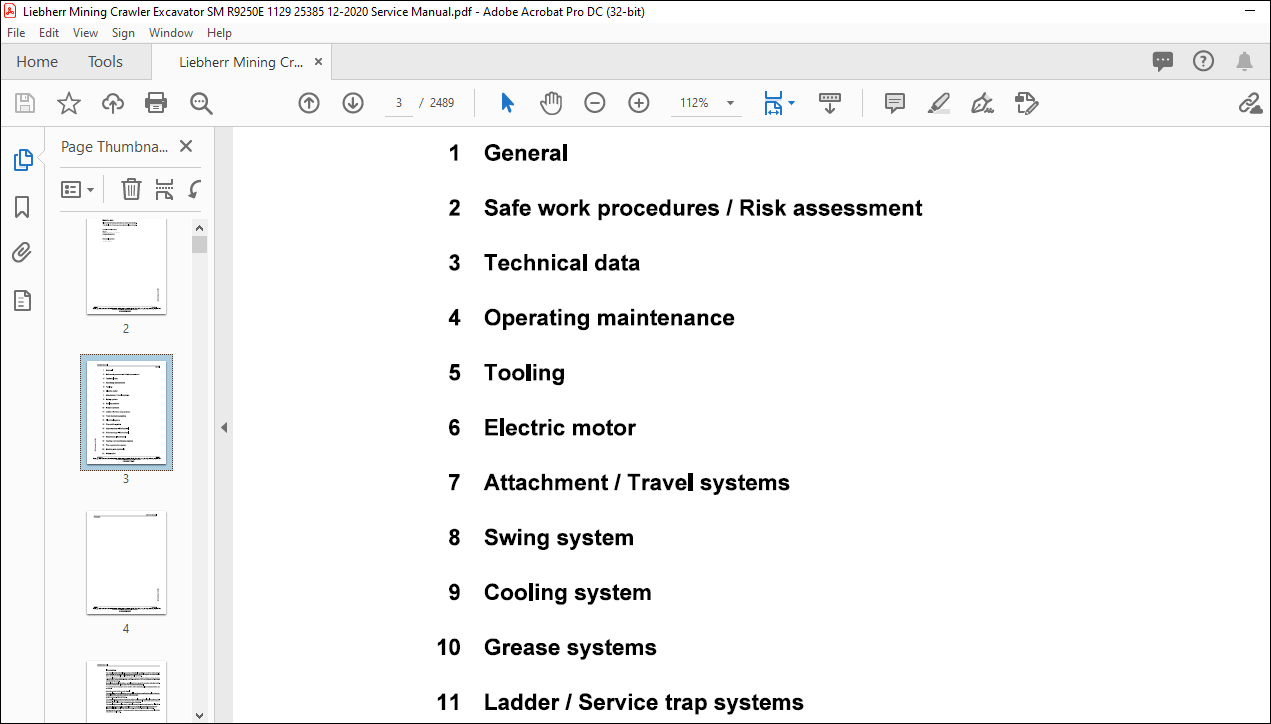Image resolution: width=1271 pixels, height=724 pixels.
Task: Rotate pages using the thumbnails icon
Action: pyautogui.click(x=196, y=189)
